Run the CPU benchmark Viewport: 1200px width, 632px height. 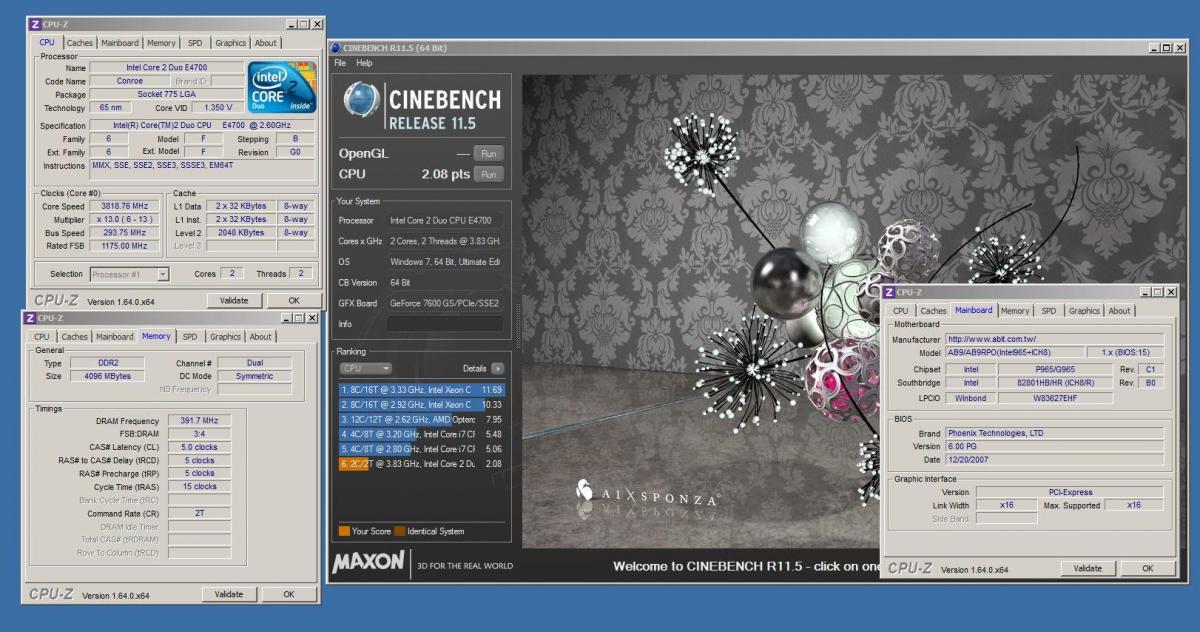(x=488, y=174)
